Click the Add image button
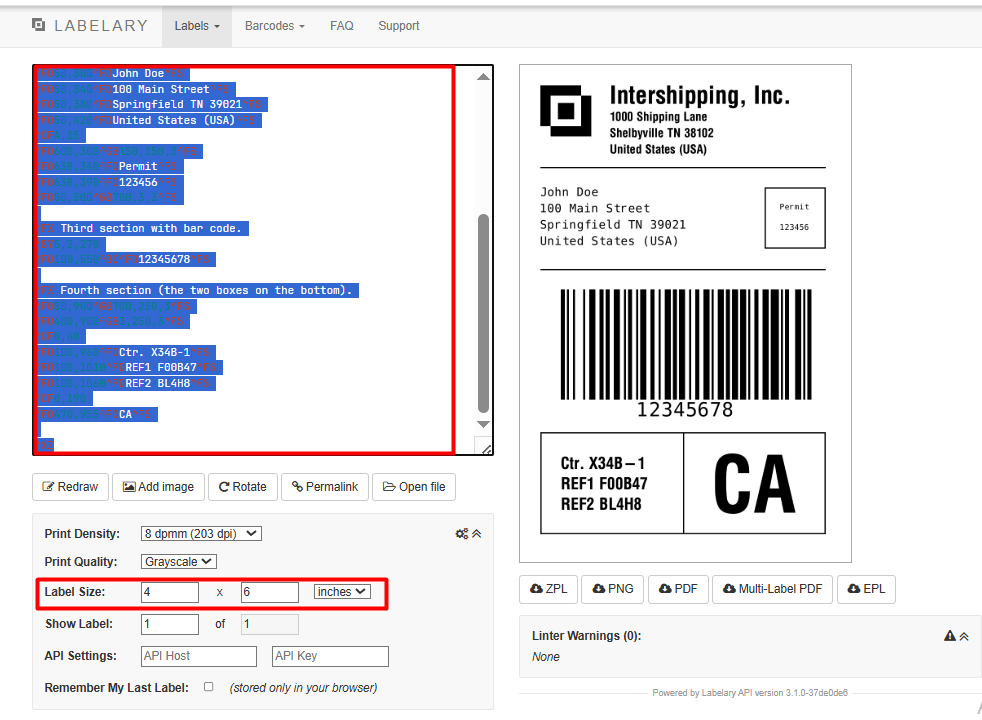 point(158,487)
